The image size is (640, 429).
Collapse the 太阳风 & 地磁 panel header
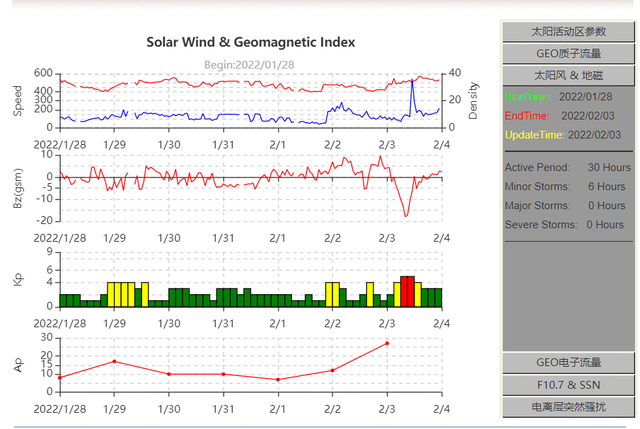point(568,75)
